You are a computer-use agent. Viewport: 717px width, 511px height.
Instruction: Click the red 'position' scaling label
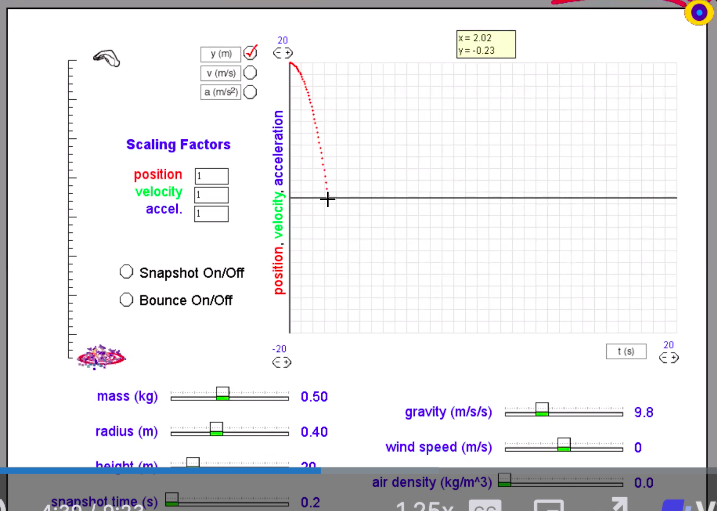point(158,175)
